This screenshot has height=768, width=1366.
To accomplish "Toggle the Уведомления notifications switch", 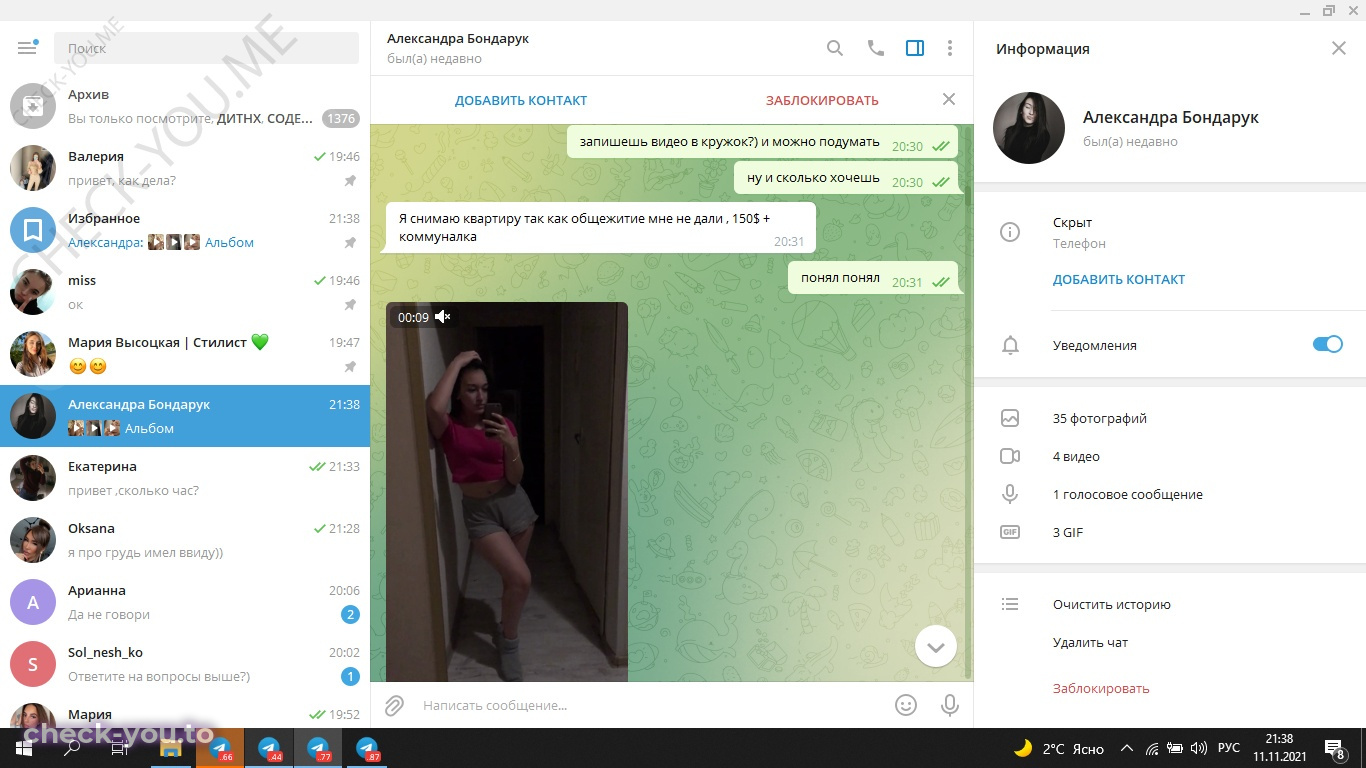I will coord(1328,344).
